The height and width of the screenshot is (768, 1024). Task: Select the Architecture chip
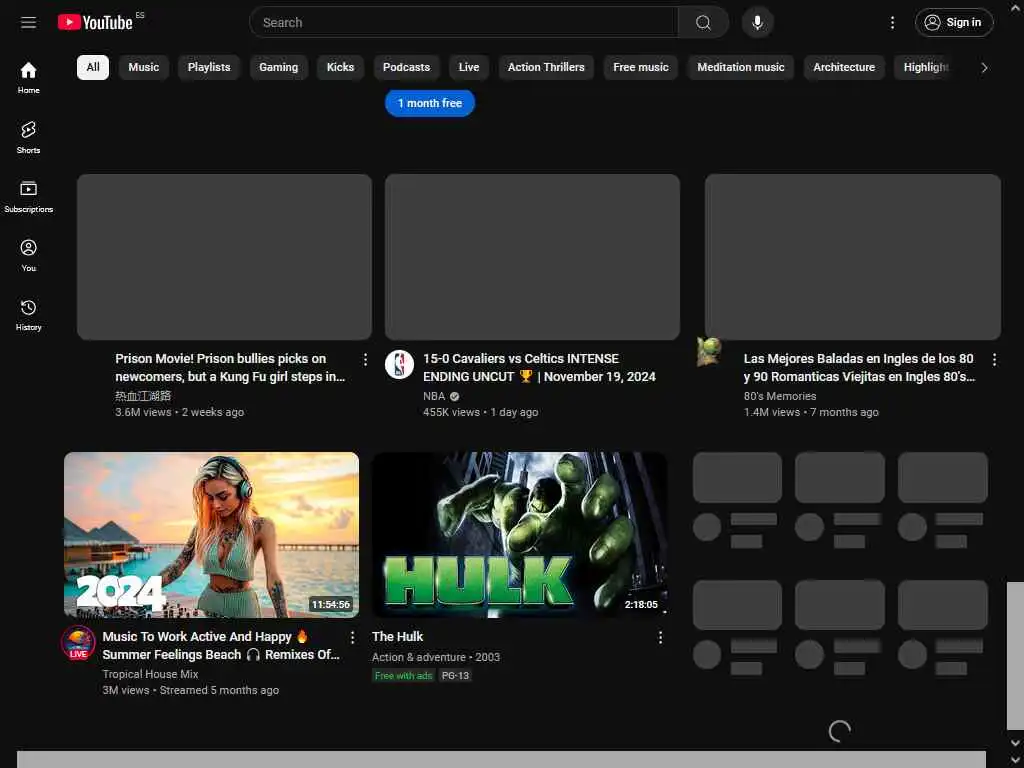pos(844,67)
